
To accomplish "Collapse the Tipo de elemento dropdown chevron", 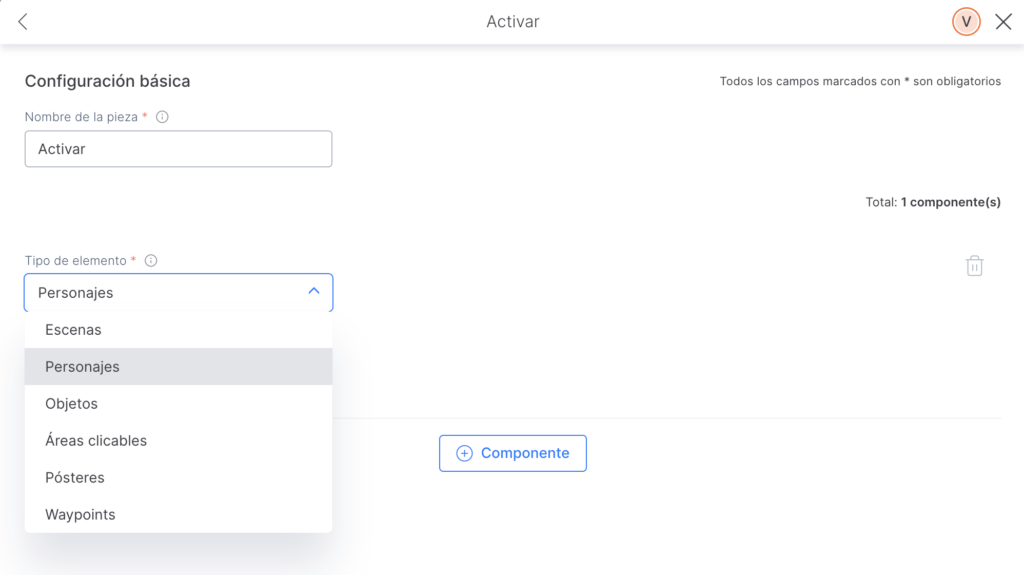I will [x=314, y=291].
